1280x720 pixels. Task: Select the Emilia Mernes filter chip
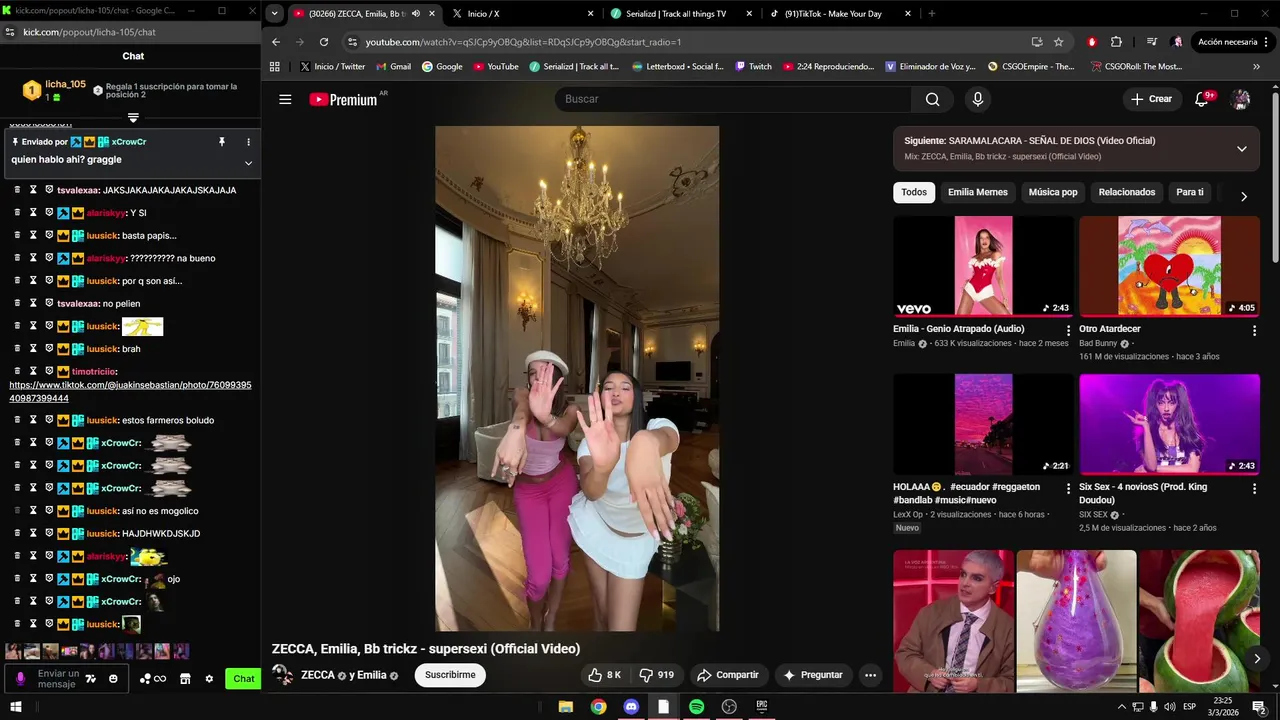point(978,192)
